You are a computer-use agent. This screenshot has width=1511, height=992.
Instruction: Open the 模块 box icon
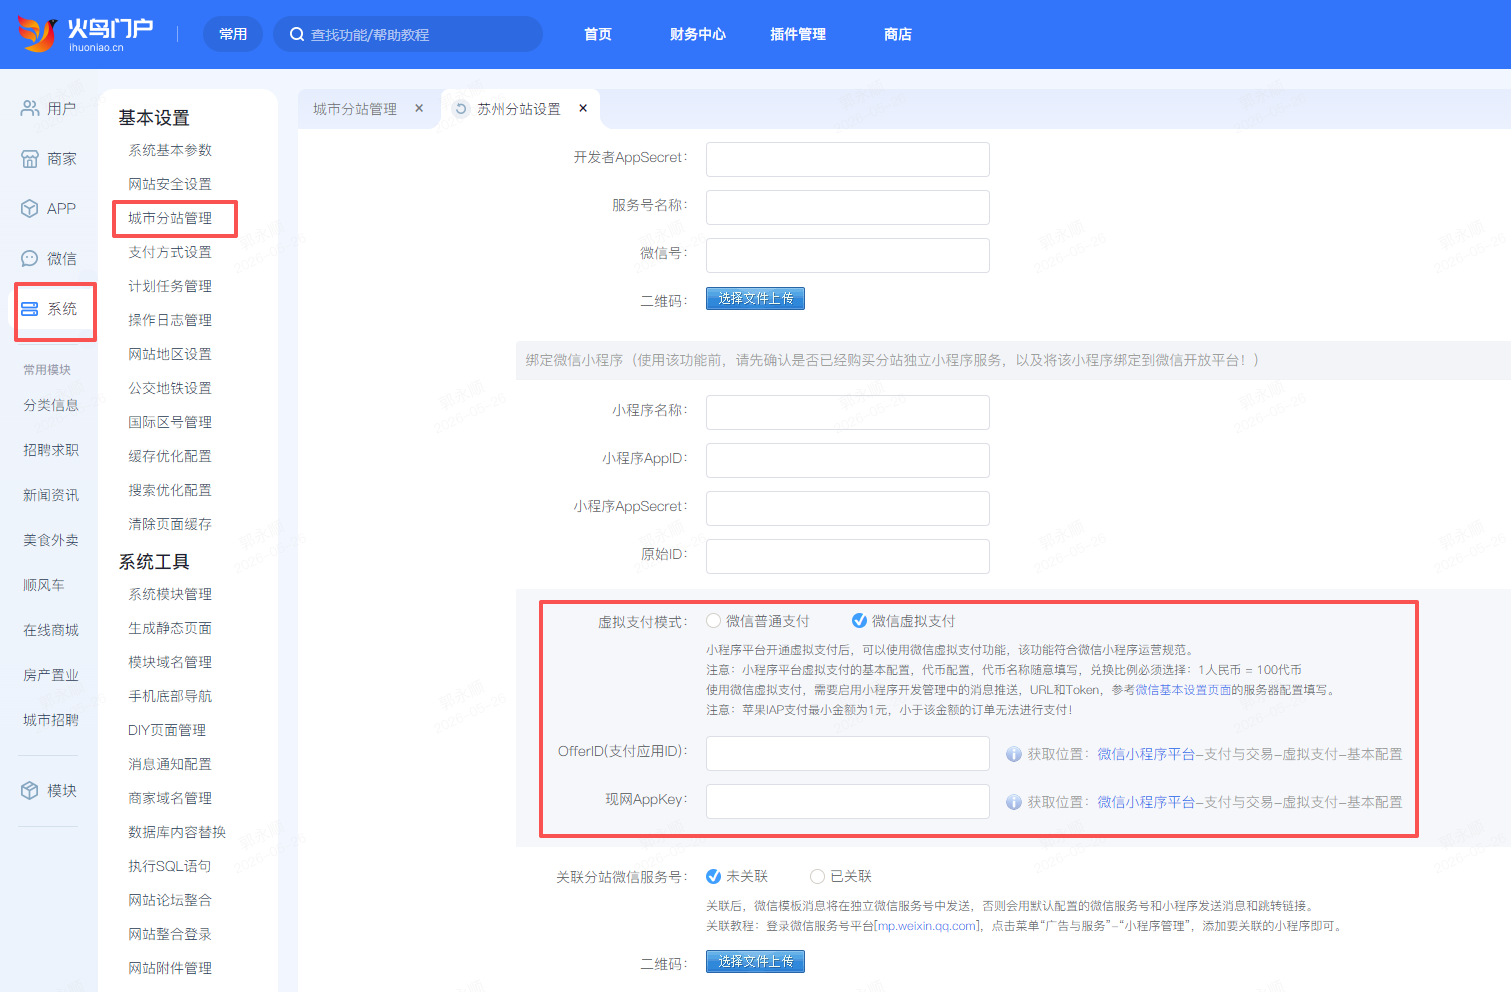(x=30, y=790)
